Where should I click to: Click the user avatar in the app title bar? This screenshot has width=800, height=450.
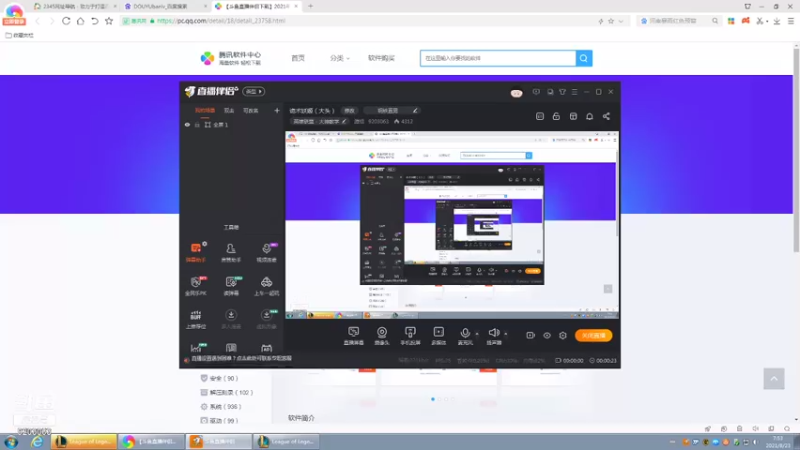(516, 93)
